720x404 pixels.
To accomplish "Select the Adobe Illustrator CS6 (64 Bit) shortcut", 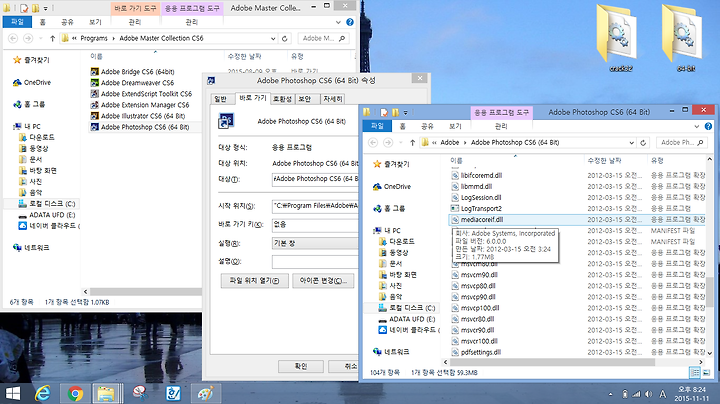I will tap(138, 116).
